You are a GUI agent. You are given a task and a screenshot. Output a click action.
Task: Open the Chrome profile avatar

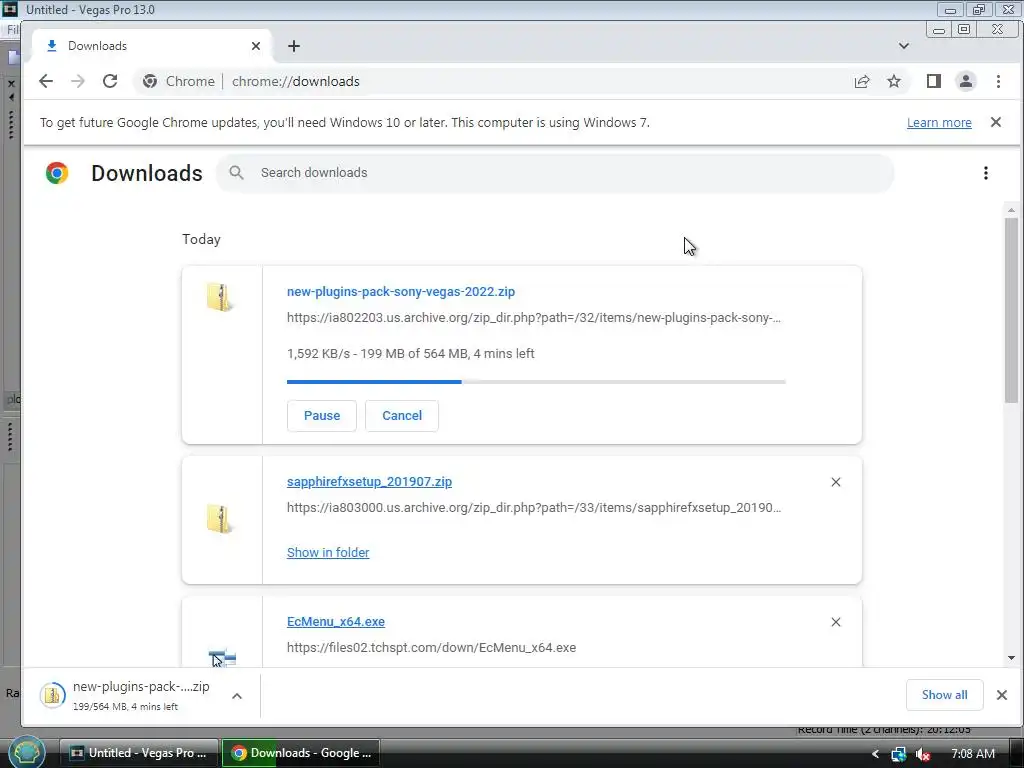coord(966,81)
